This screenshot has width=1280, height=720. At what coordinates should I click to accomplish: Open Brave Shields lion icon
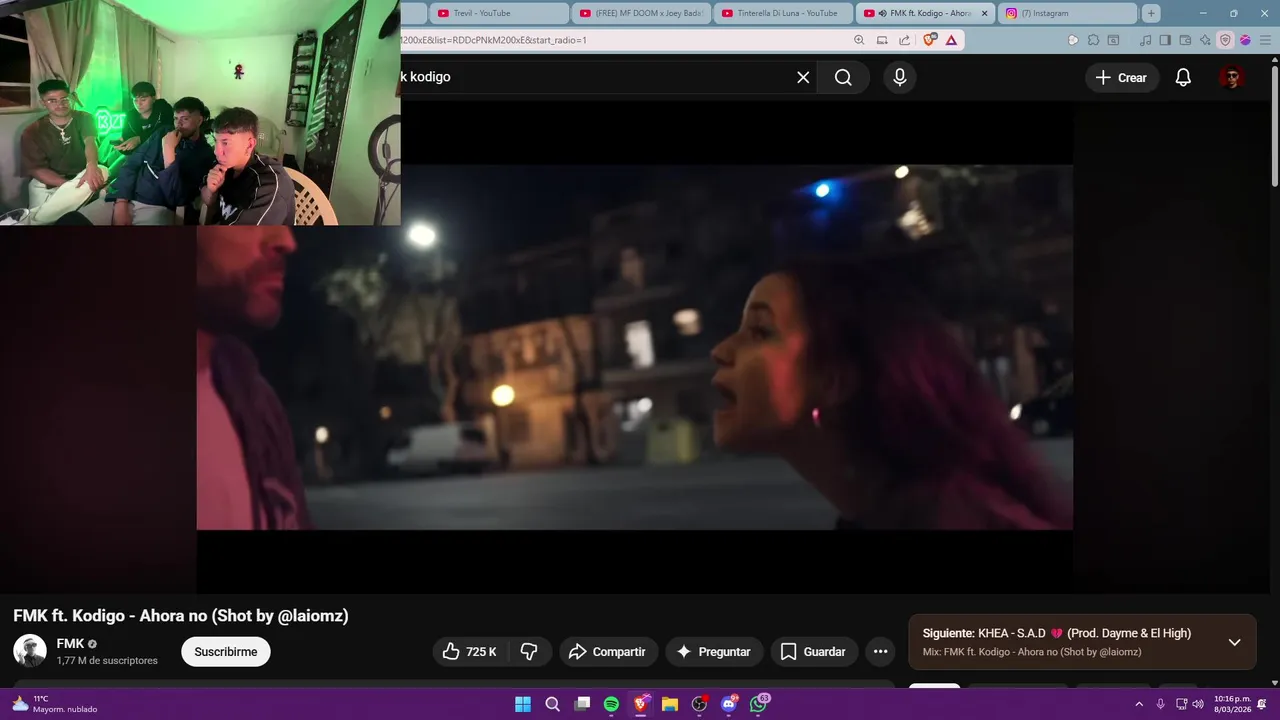pos(929,40)
